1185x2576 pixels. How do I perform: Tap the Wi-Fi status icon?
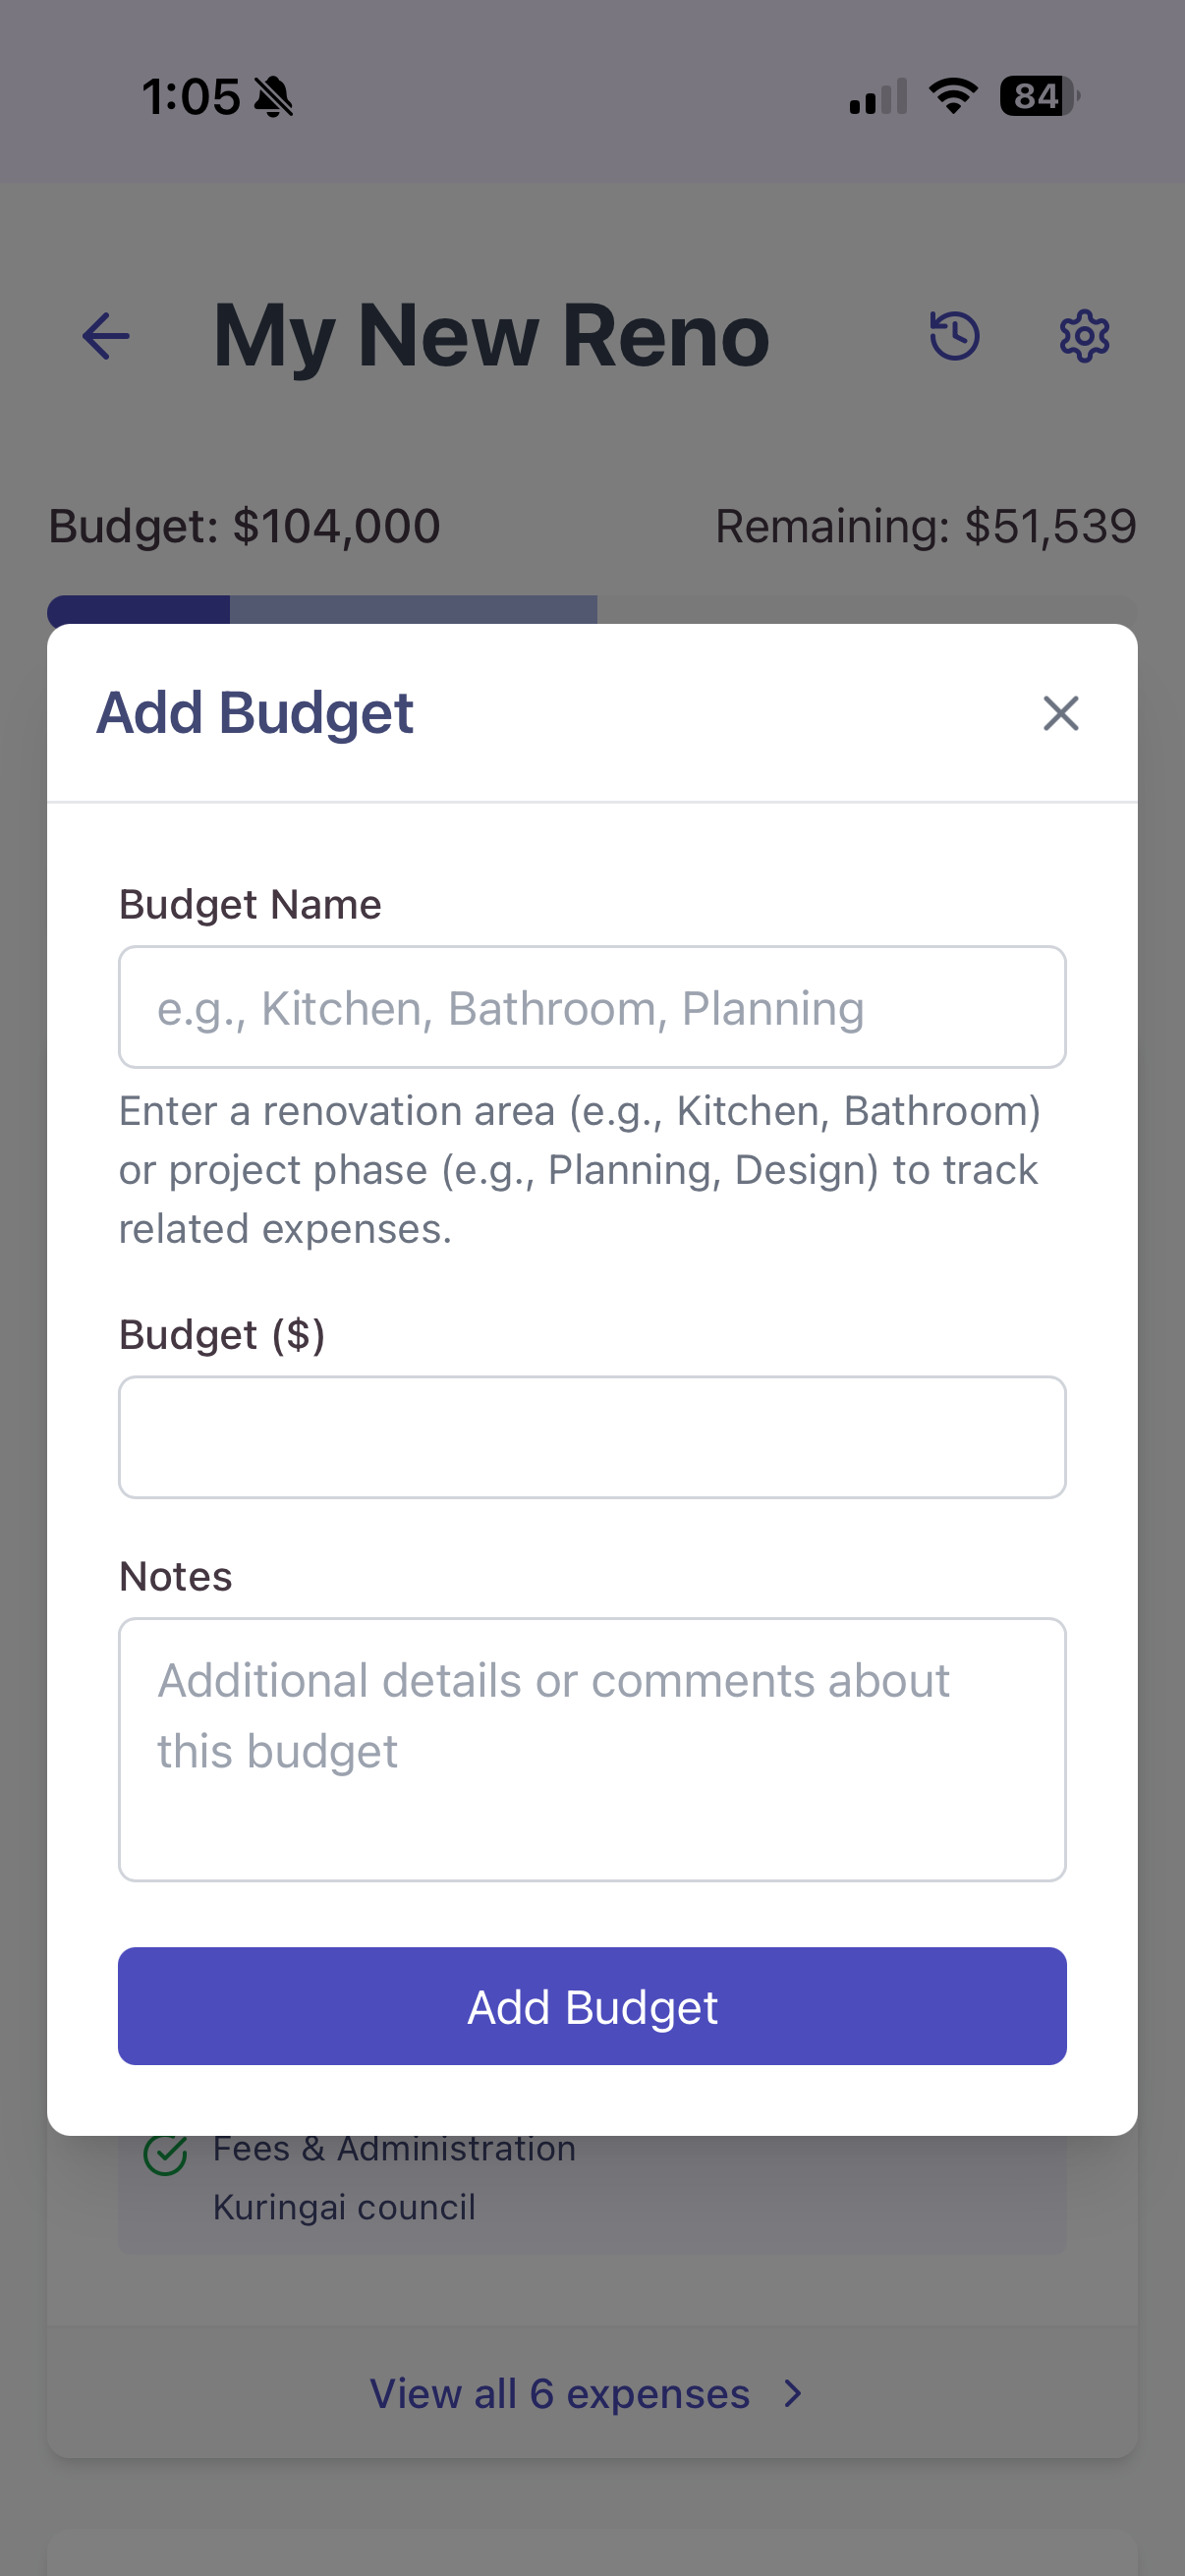pos(951,95)
